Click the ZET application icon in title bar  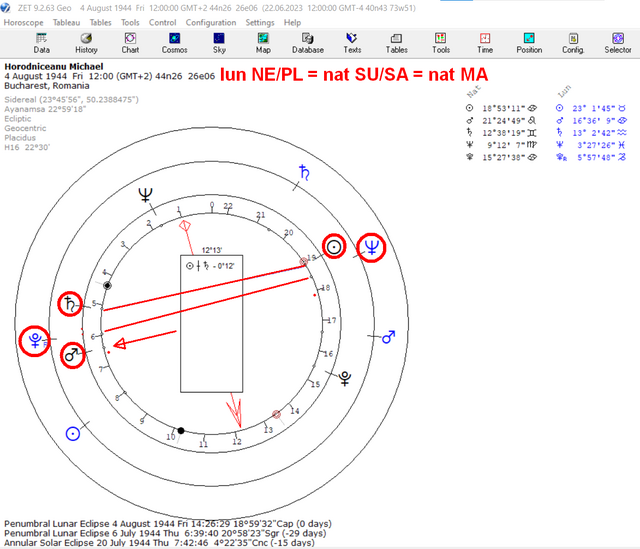click(5, 8)
